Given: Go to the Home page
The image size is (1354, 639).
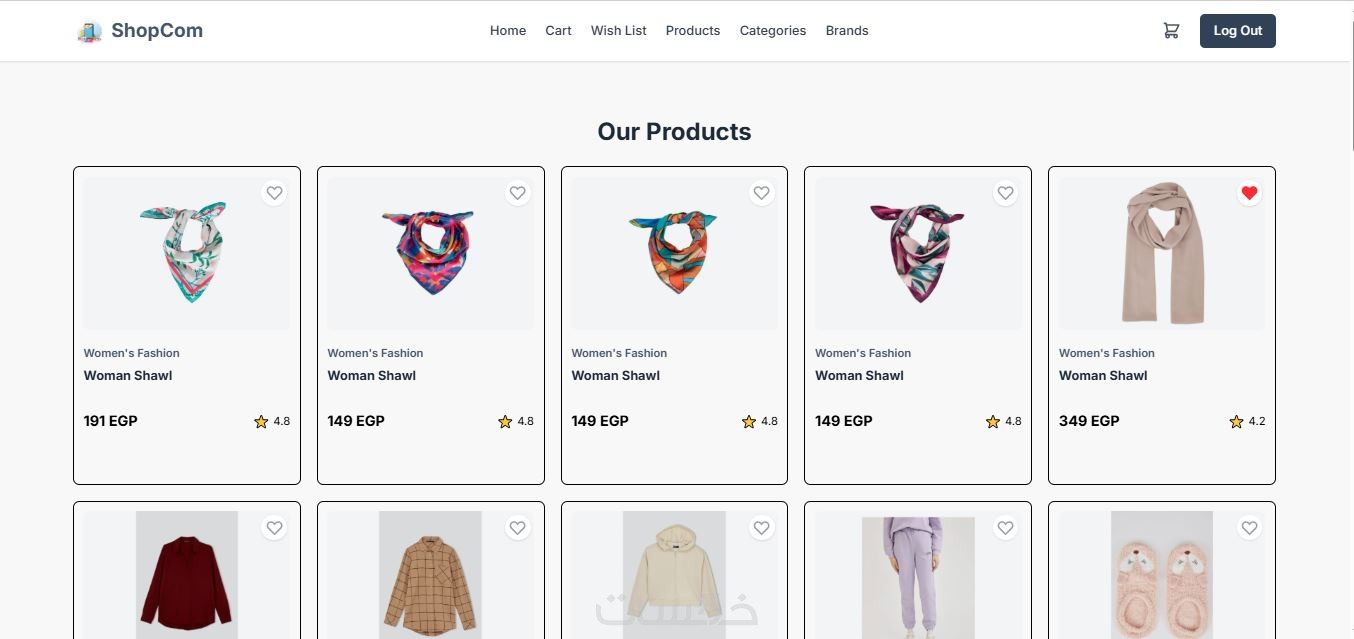Looking at the screenshot, I should point(508,31).
